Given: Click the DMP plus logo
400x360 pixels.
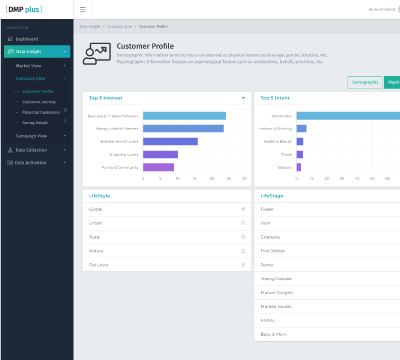Looking at the screenshot, I should click(24, 9).
